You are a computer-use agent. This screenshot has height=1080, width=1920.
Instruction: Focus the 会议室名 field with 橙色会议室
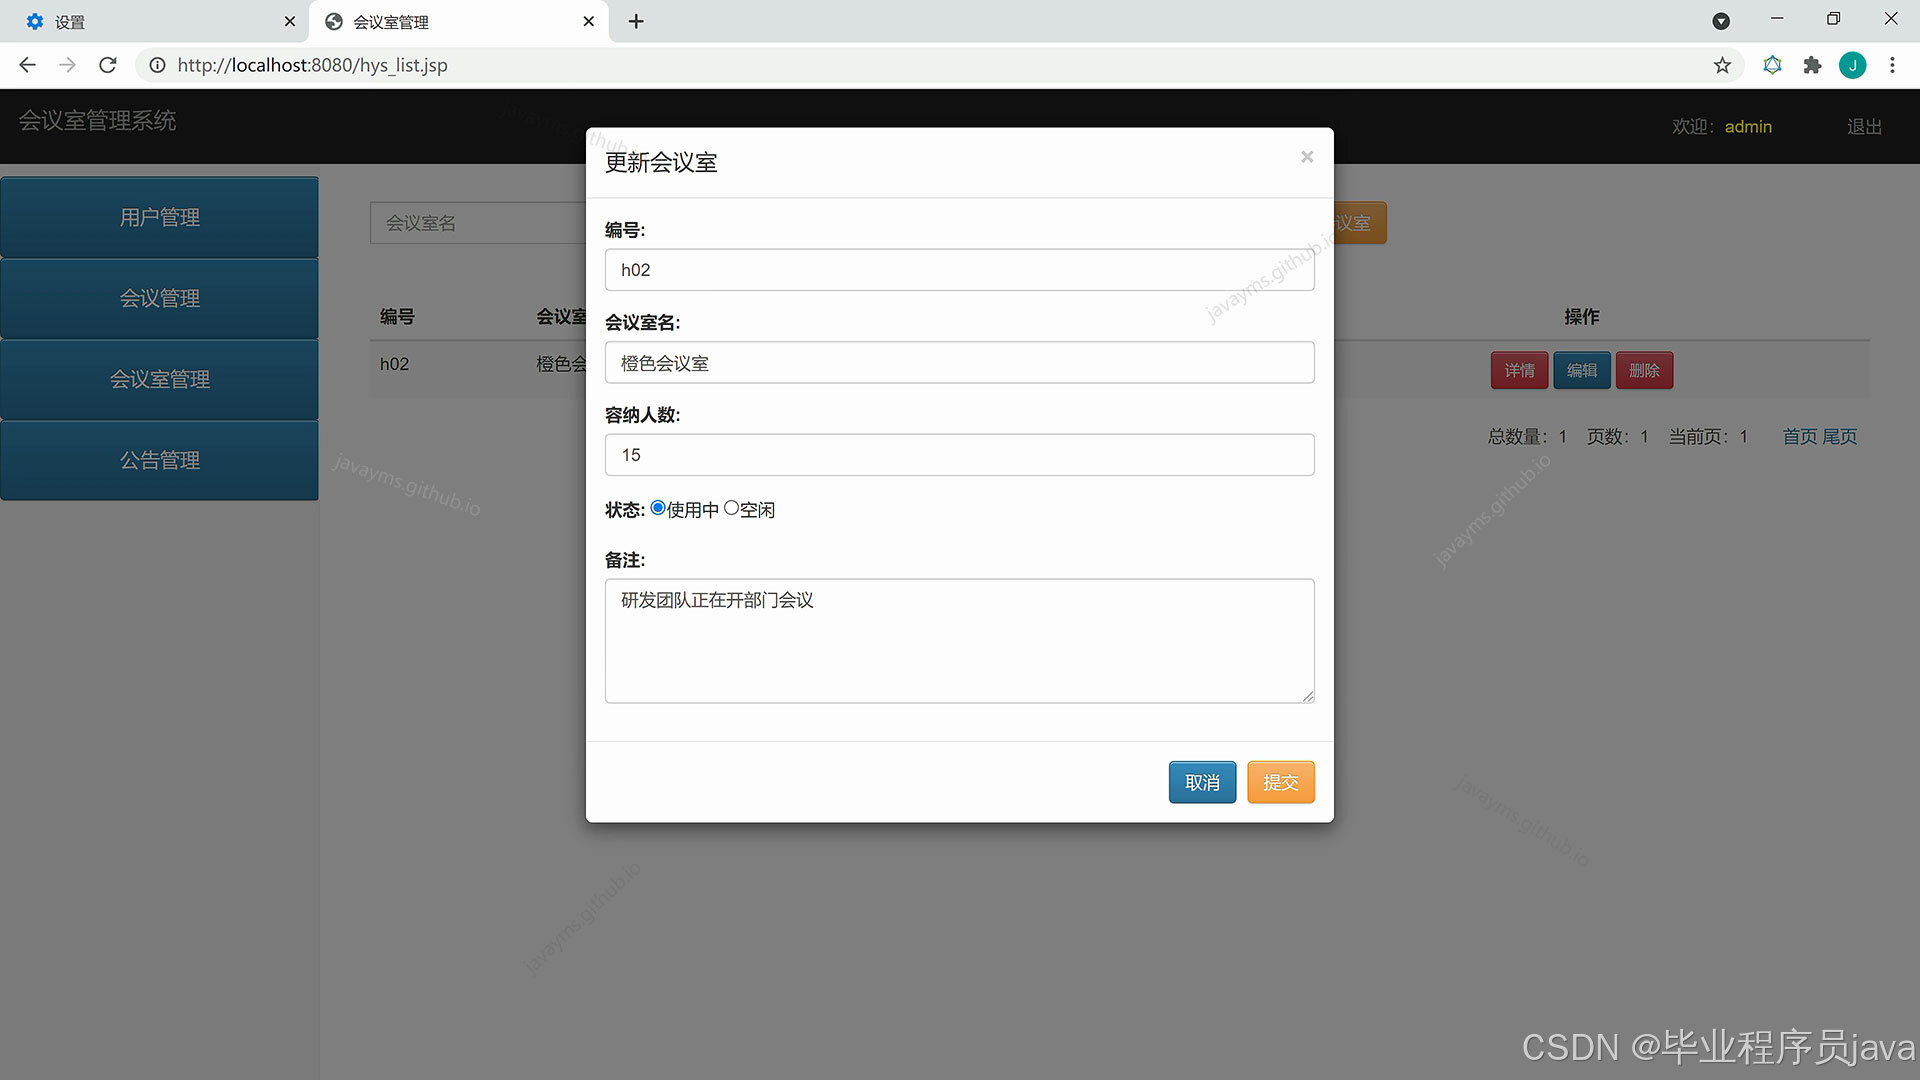coord(959,363)
